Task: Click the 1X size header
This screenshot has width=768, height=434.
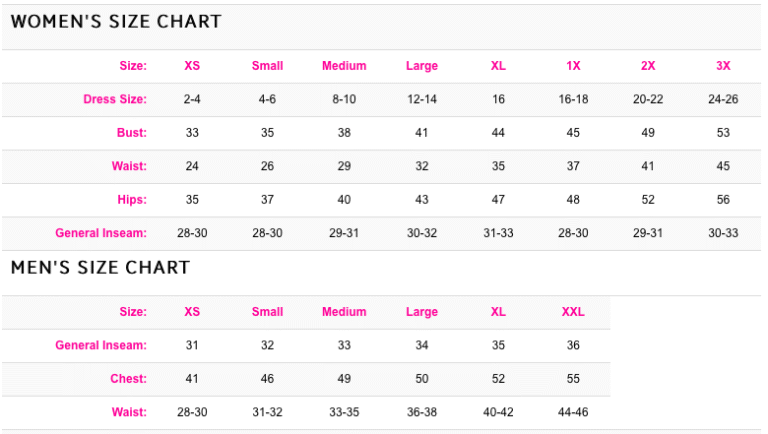Action: 573,66
